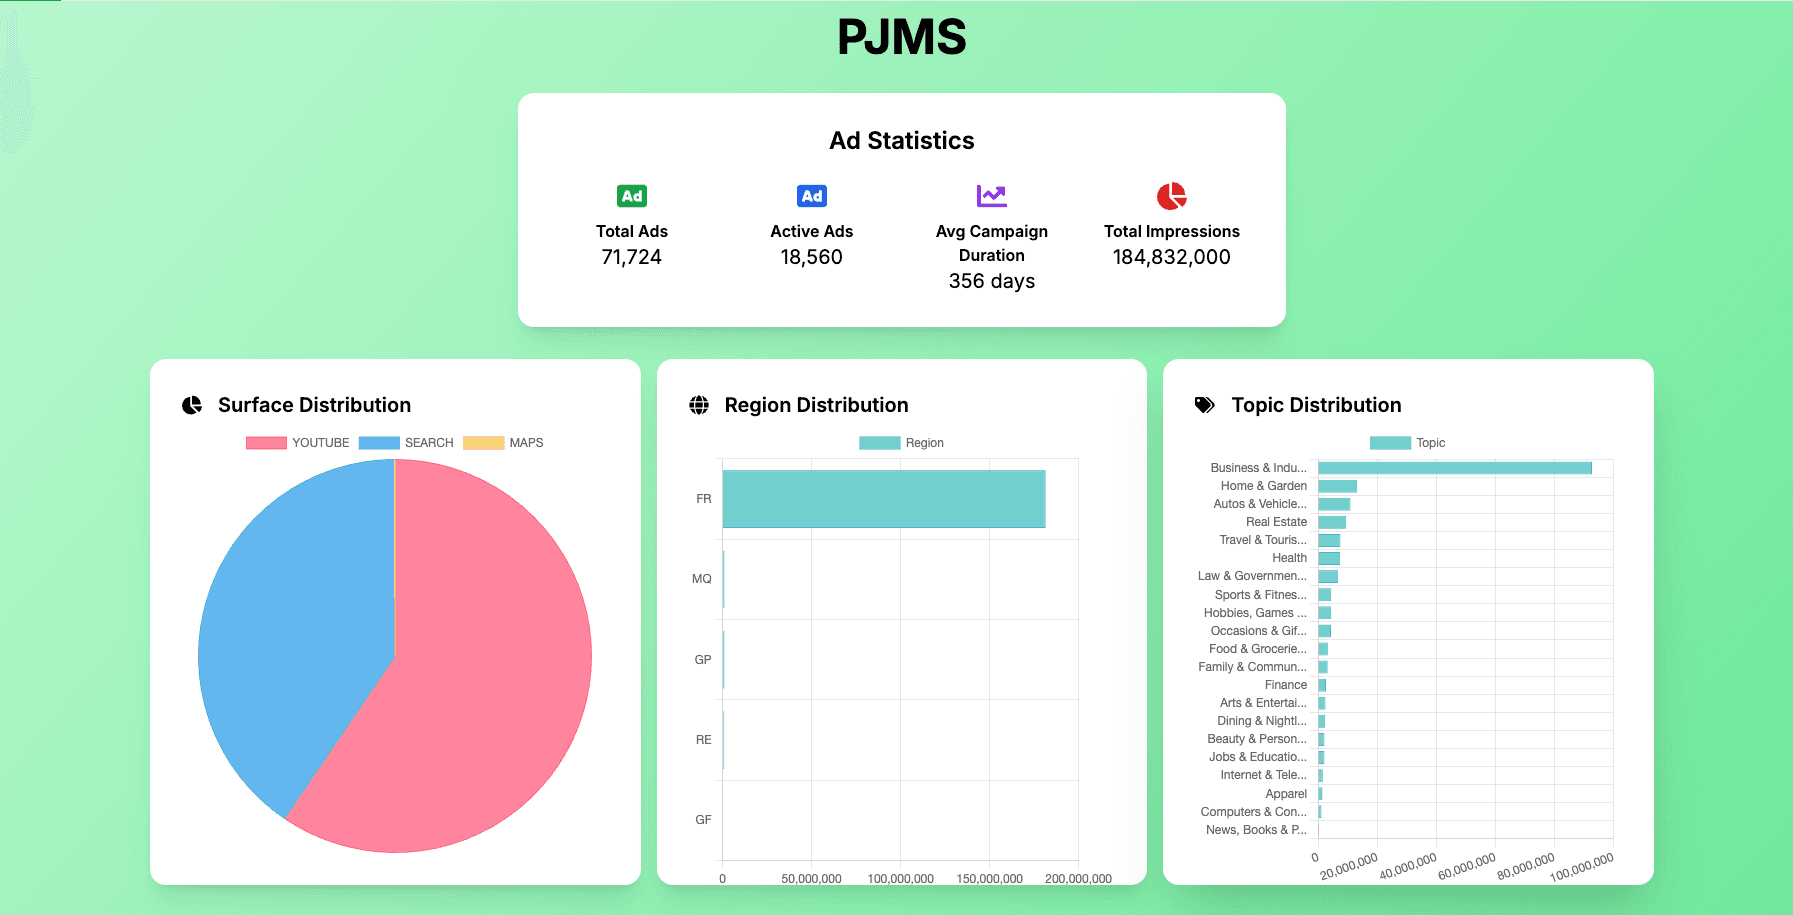Click the 184,832,000 impressions value
Image resolution: width=1793 pixels, height=915 pixels.
pos(1172,257)
